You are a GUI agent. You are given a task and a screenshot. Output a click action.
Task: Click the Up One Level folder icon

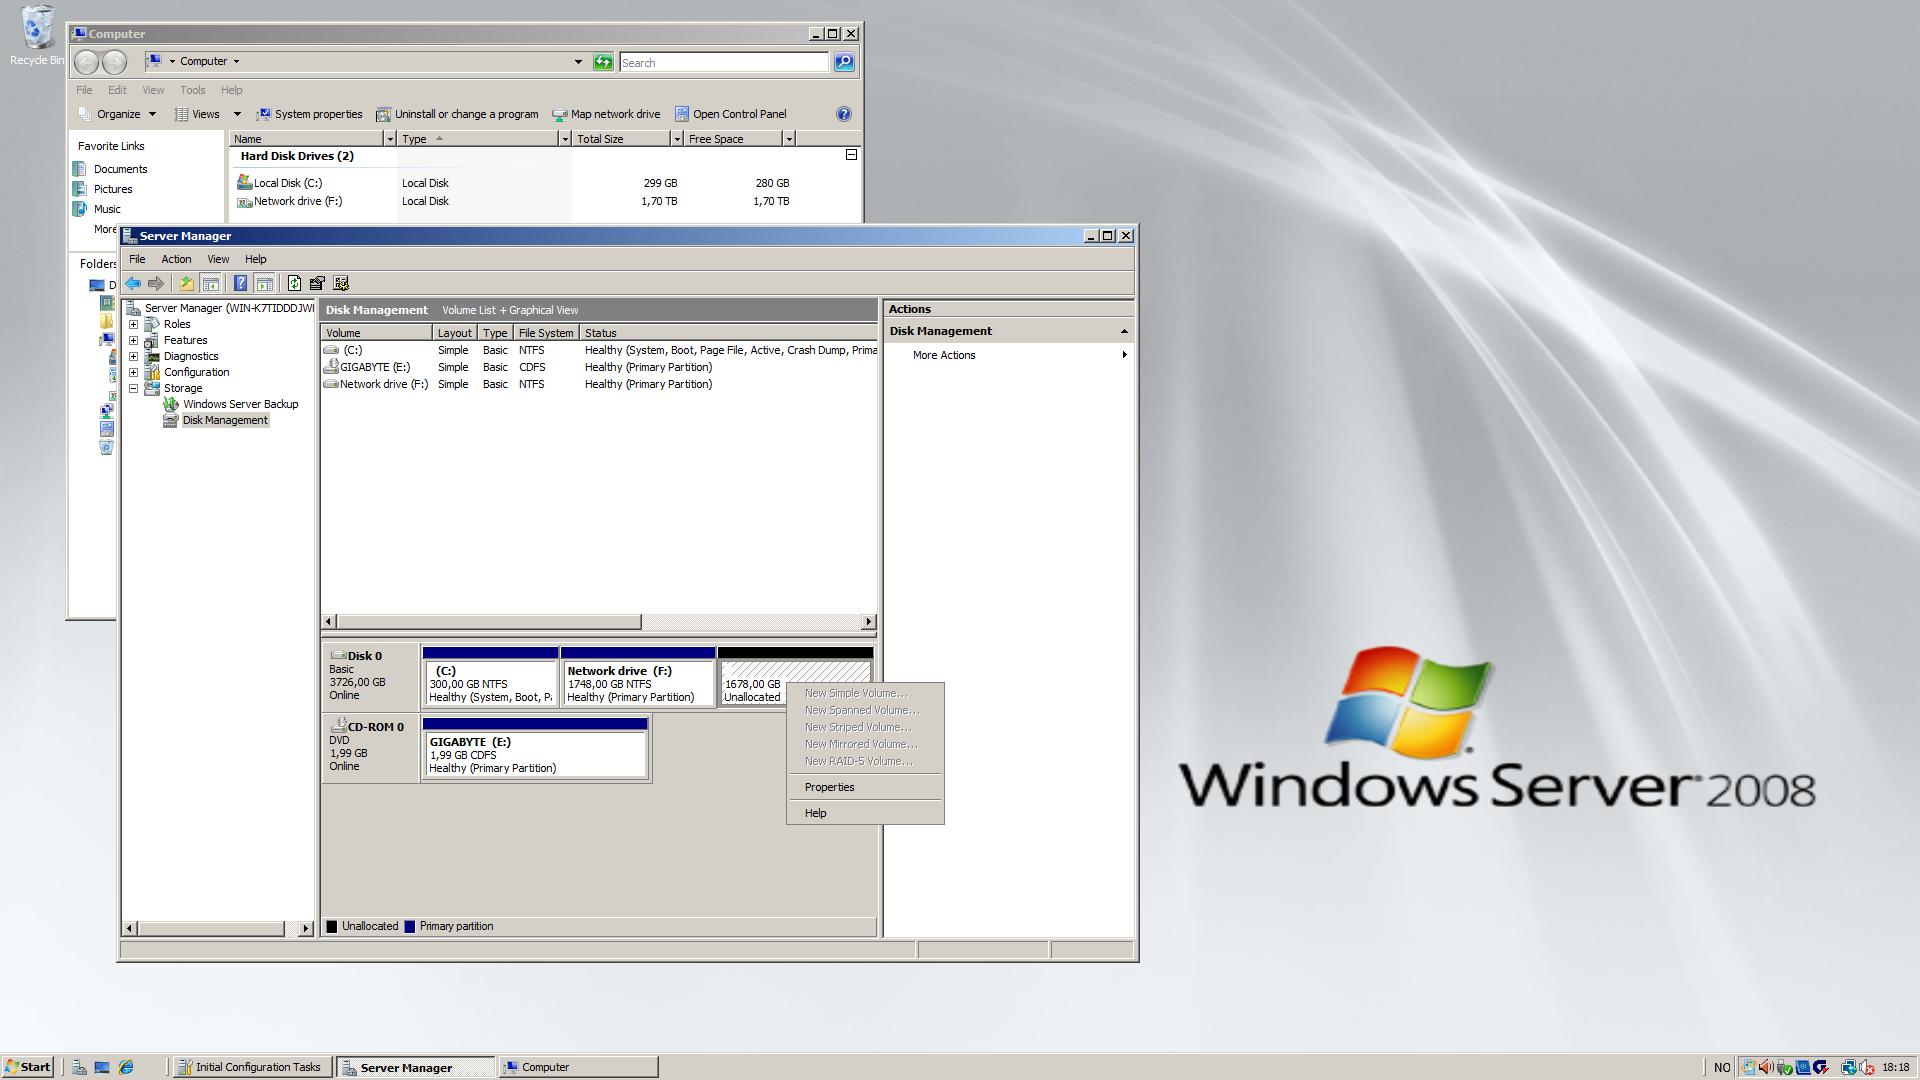pos(186,283)
